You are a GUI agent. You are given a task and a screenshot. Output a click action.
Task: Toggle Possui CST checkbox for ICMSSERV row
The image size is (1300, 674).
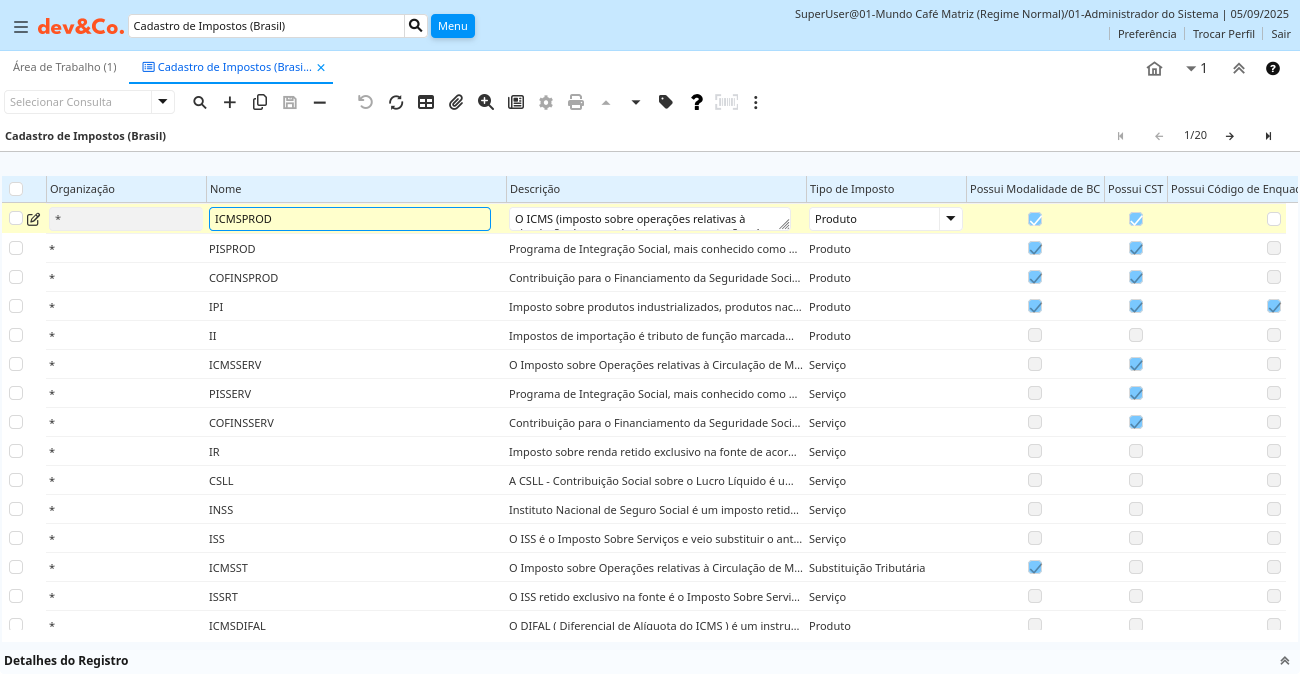[1136, 364]
